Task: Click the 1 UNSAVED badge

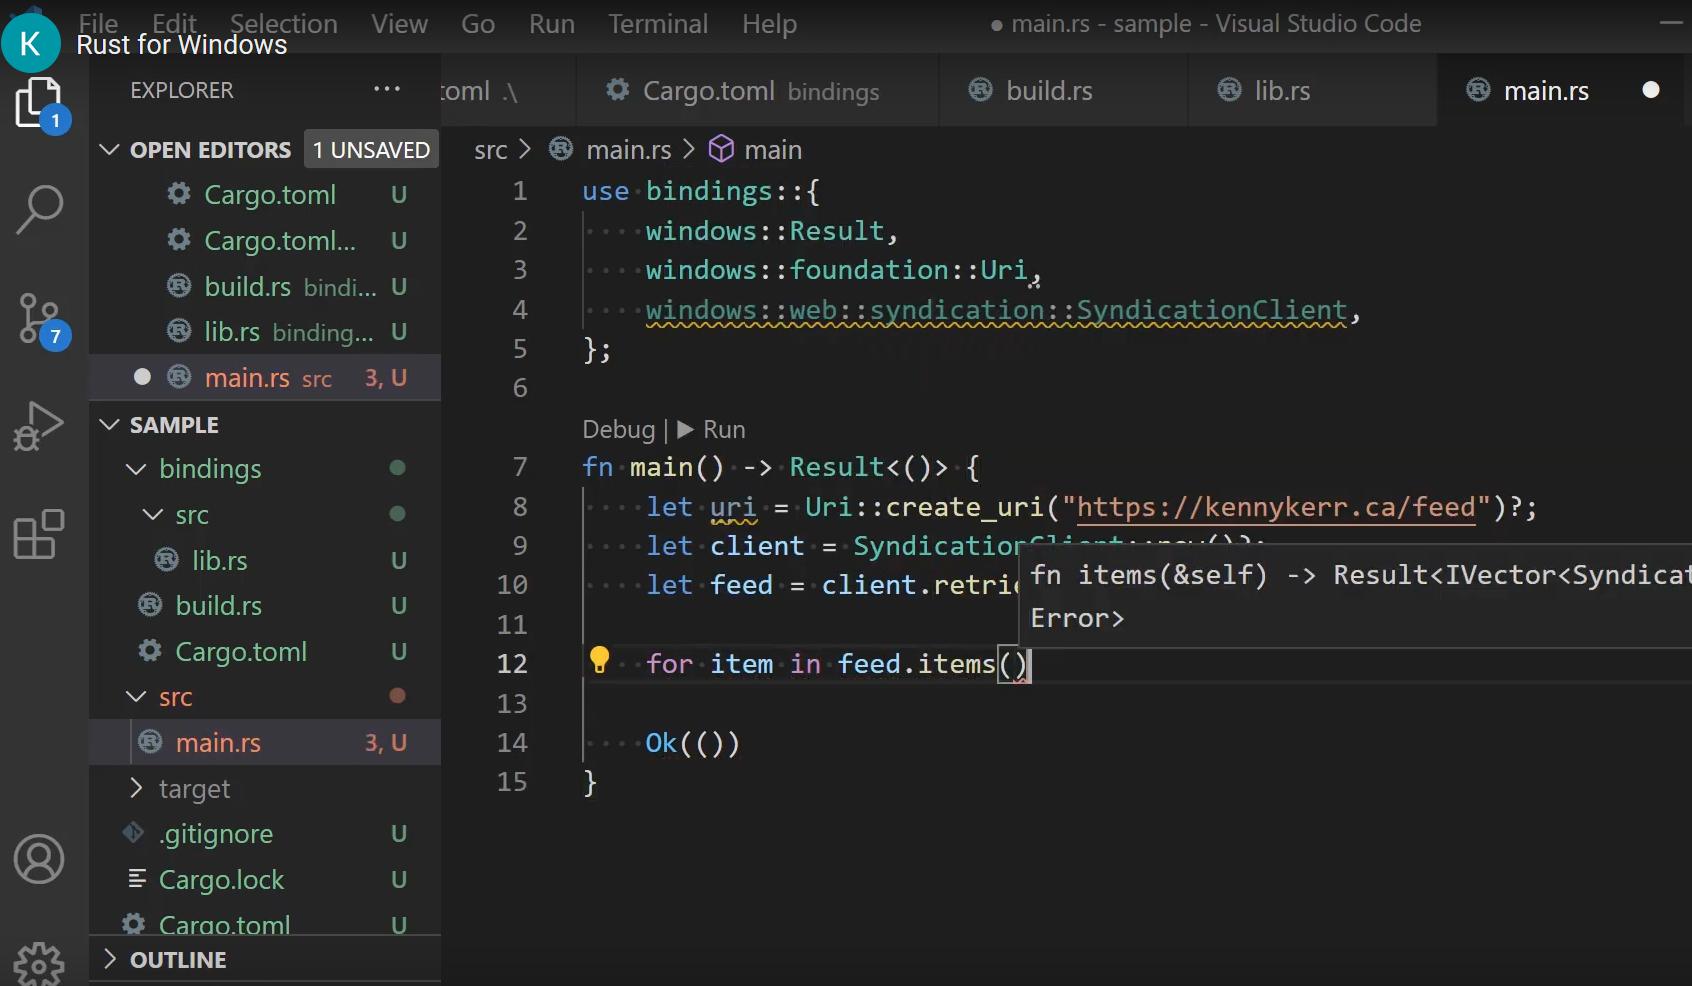Action: coord(371,149)
